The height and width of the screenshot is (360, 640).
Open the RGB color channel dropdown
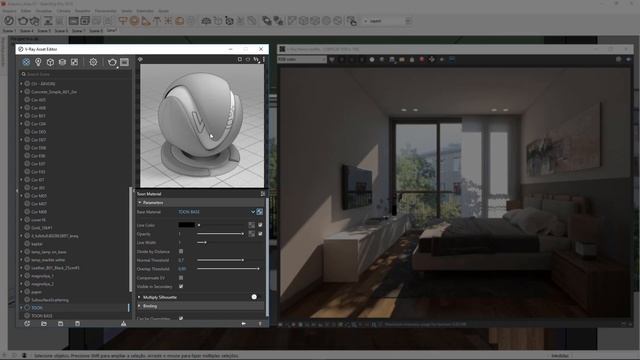pos(302,60)
